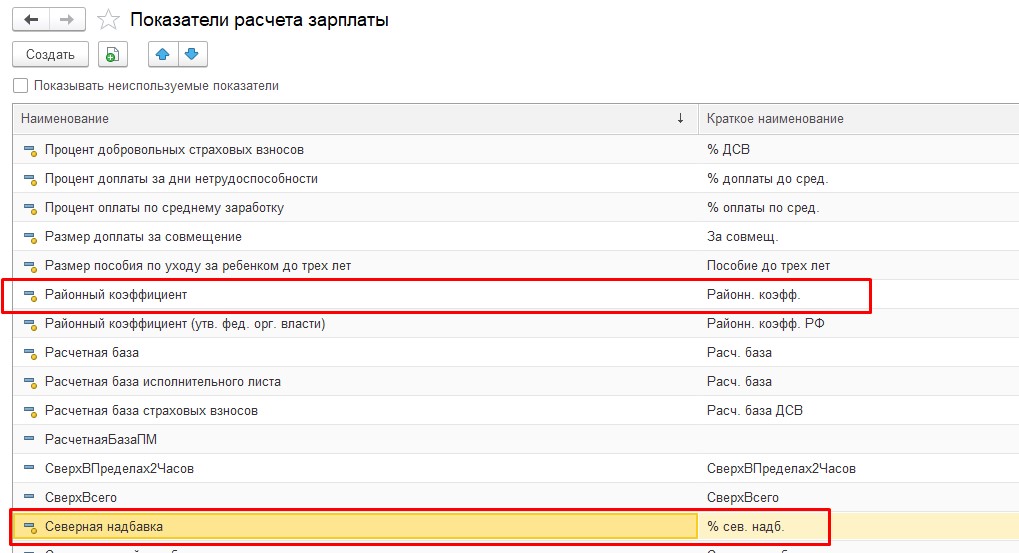The image size is (1019, 553).
Task: Click the icon beside Северная надбавка row
Action: tap(29, 527)
